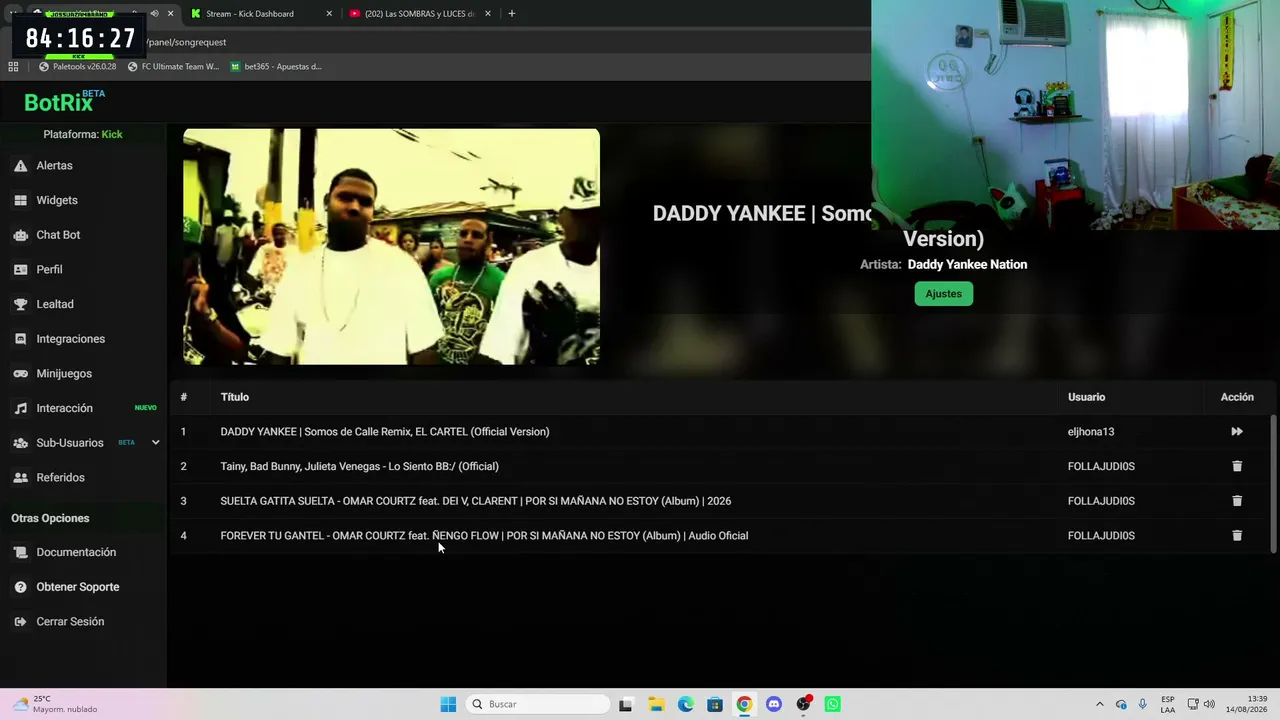
Task: Open the FC Ultimate Team bookmark
Action: (173, 67)
